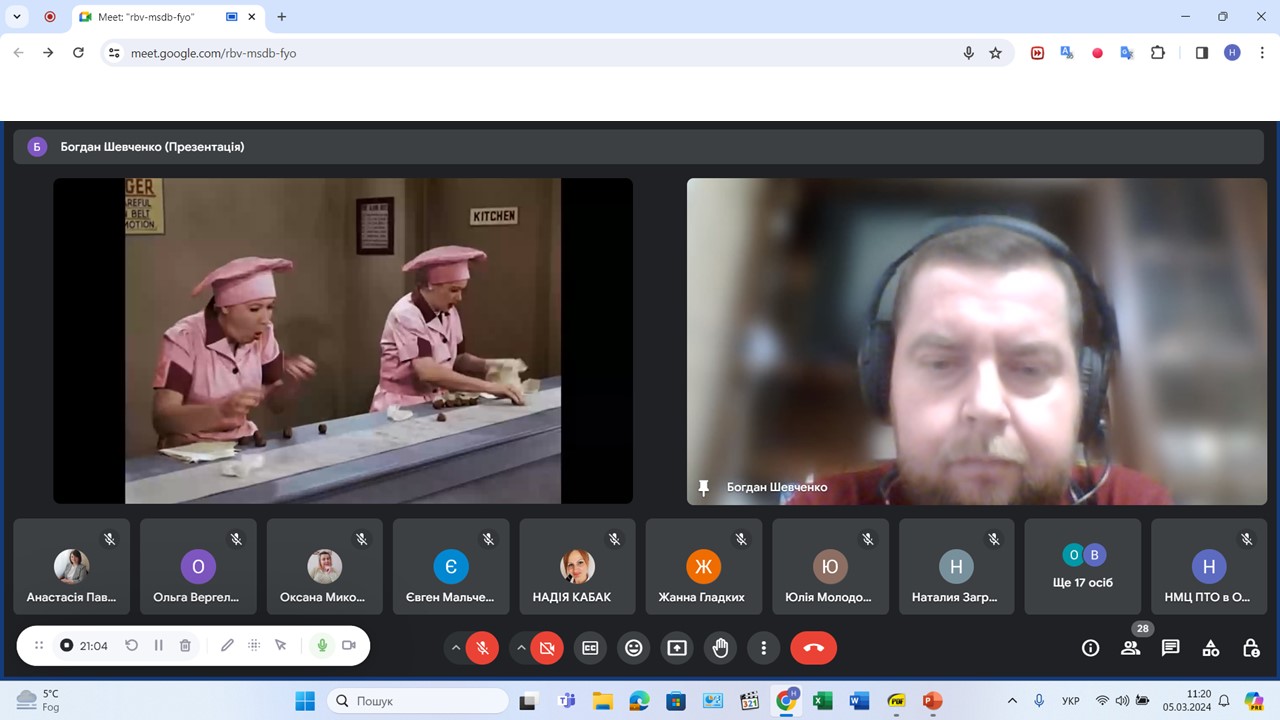Image resolution: width=1280 pixels, height=720 pixels.
Task: Raise your hand in the meeting
Action: point(720,648)
